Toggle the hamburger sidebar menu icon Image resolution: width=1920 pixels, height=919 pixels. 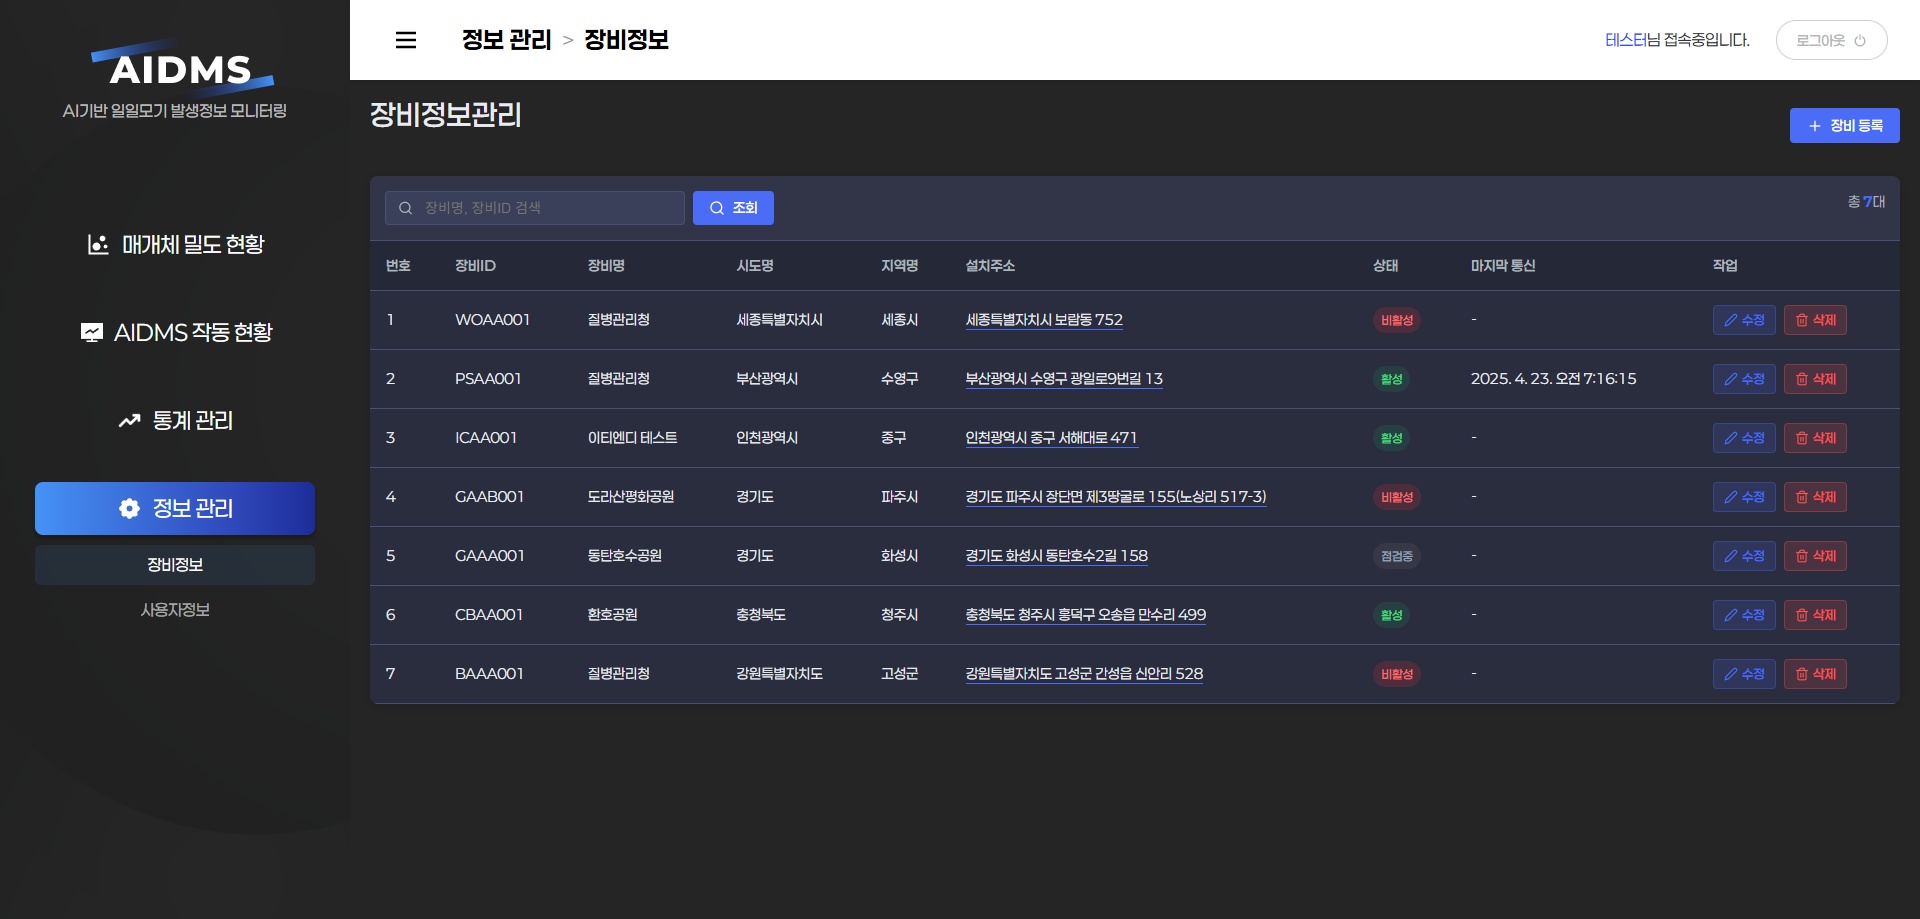pos(406,40)
